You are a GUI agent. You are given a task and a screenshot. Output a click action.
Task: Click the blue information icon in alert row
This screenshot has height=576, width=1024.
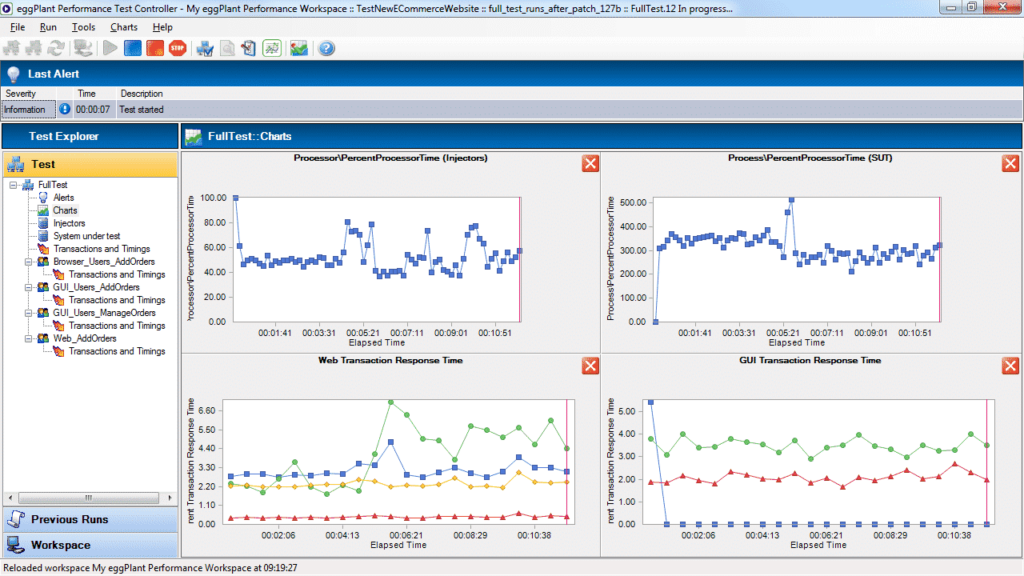coord(65,109)
